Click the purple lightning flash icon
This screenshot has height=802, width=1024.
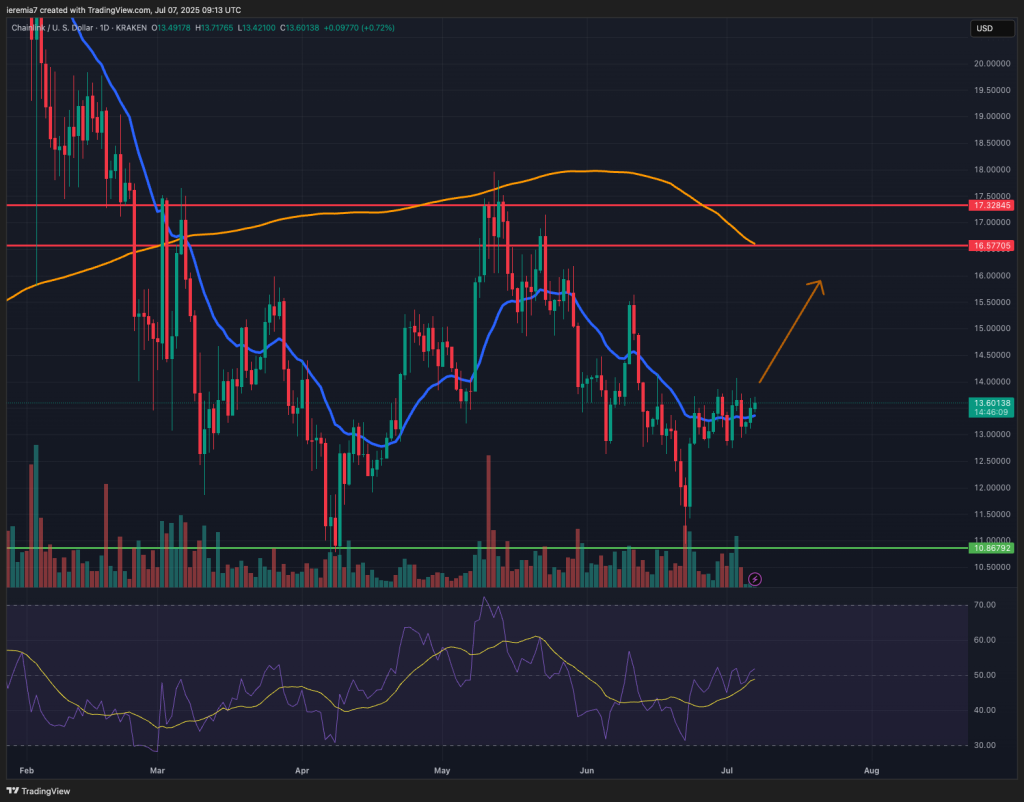click(x=754, y=579)
